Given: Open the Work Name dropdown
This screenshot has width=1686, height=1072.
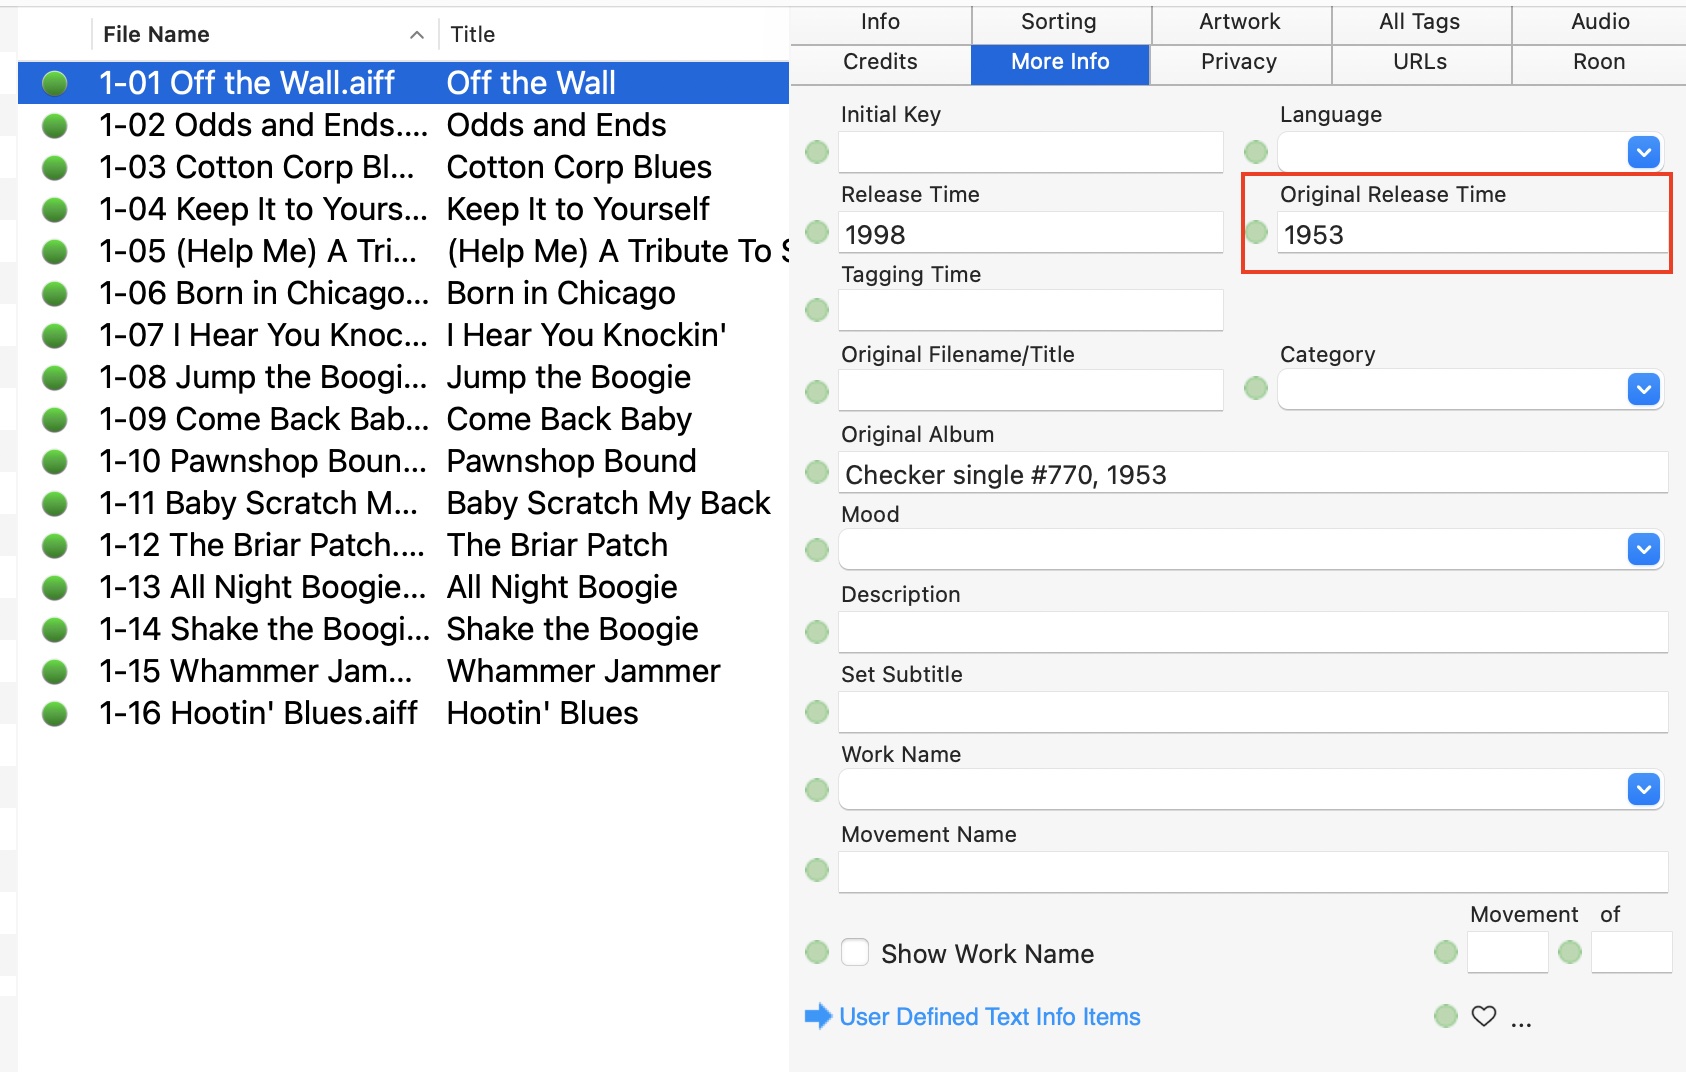Looking at the screenshot, I should pyautogui.click(x=1644, y=789).
